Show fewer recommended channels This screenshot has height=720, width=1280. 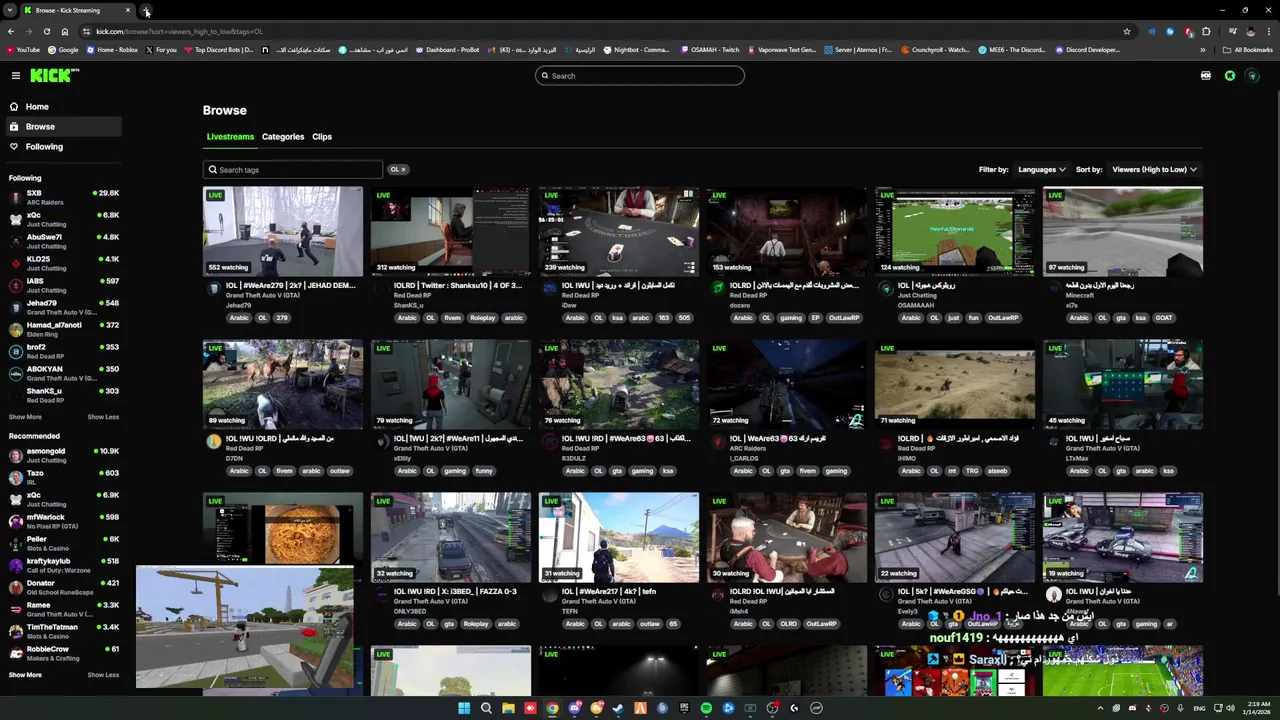pyautogui.click(x=103, y=675)
